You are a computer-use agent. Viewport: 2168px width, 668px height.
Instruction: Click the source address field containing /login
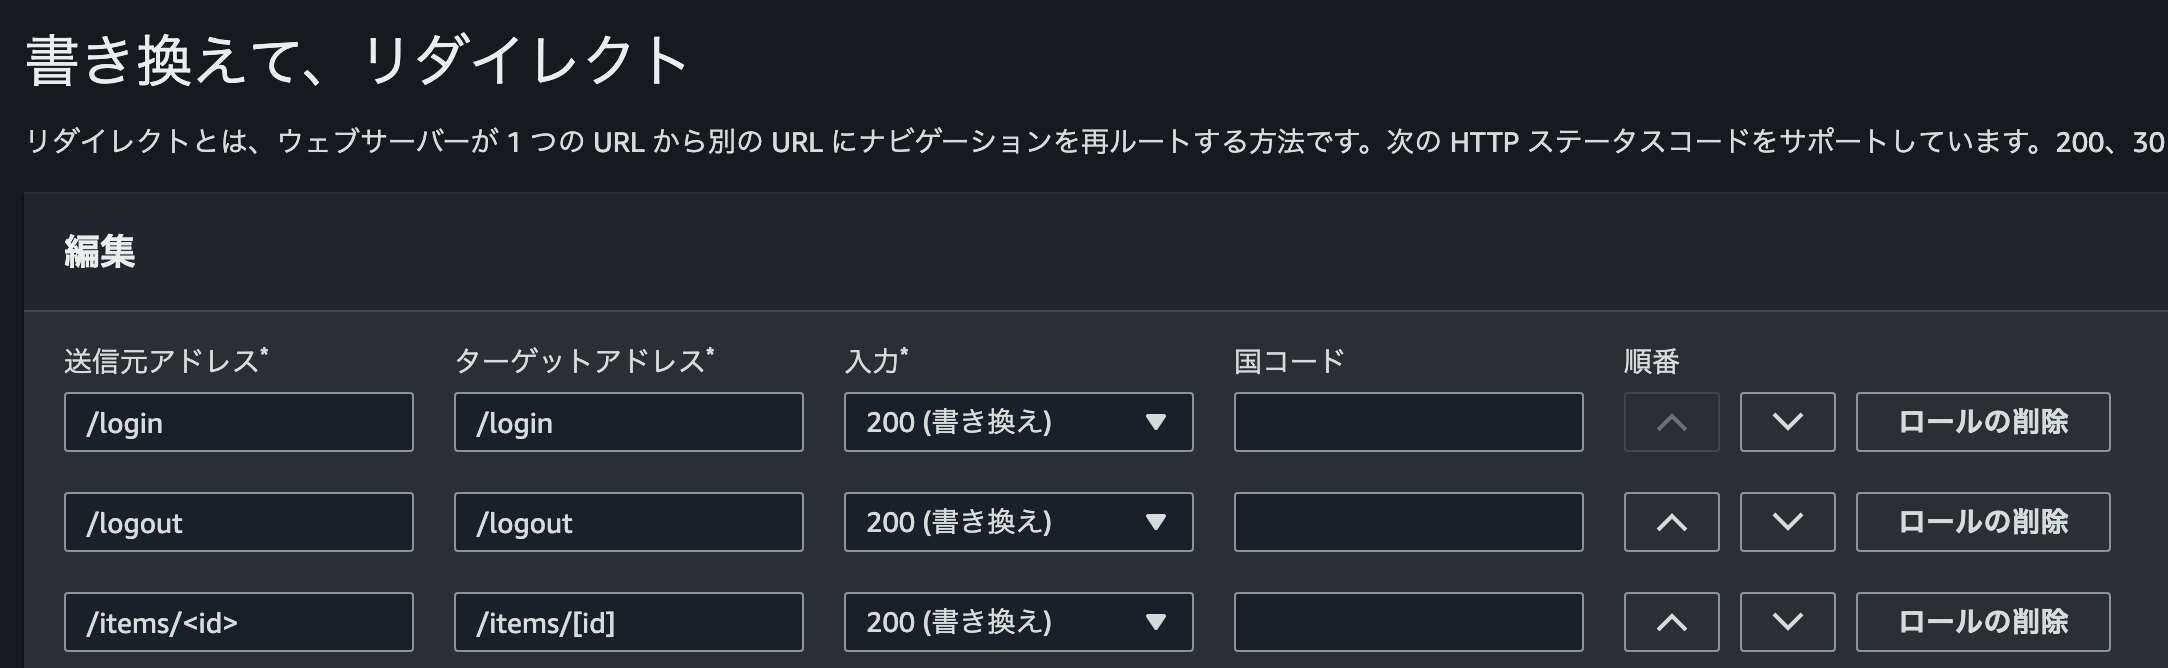click(x=238, y=422)
